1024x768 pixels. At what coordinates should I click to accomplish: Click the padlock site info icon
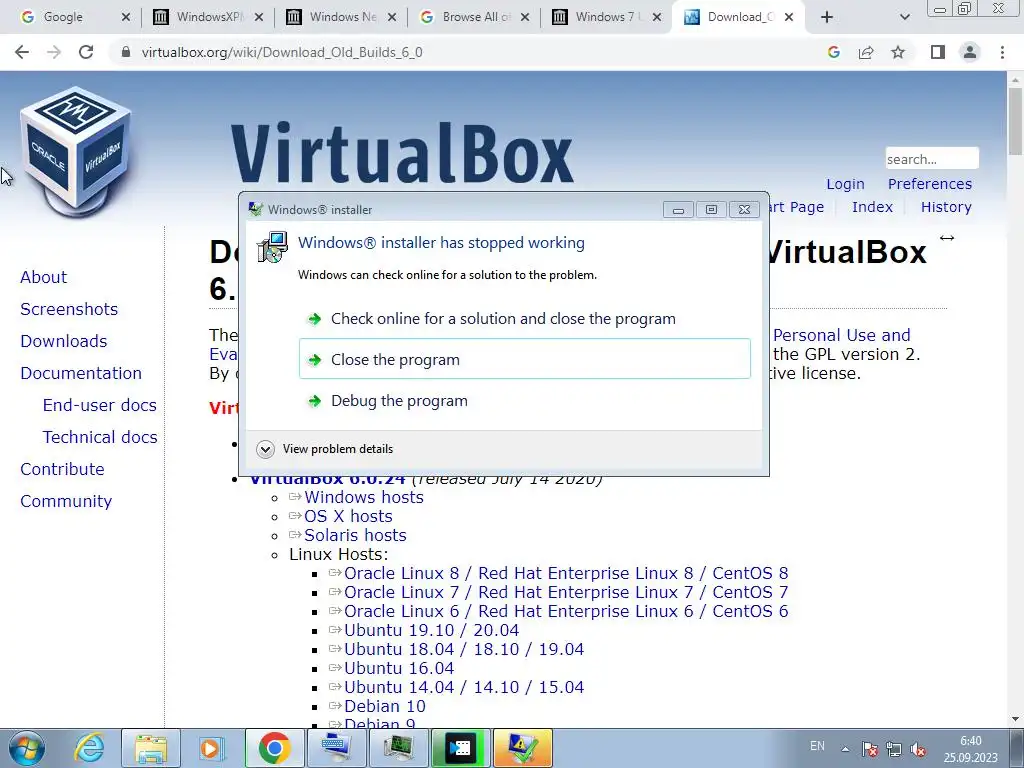pos(126,52)
